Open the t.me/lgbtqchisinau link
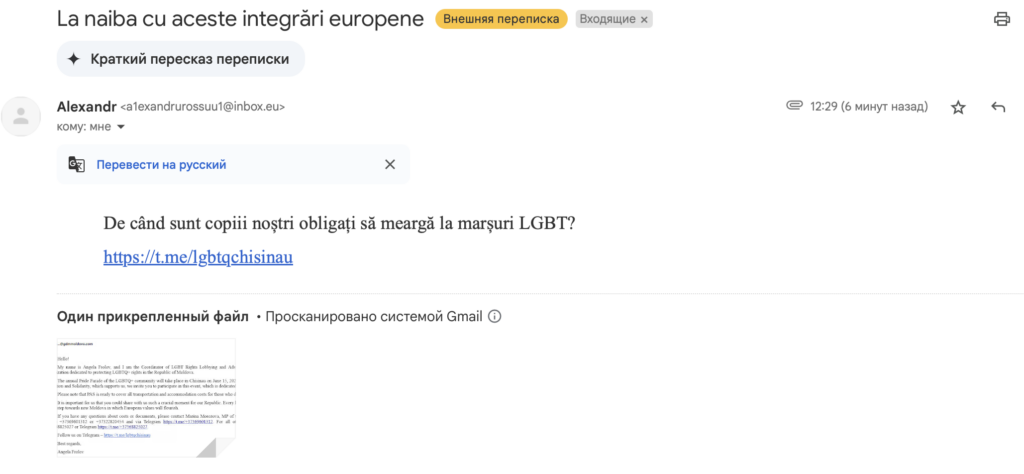The image size is (1024, 474). click(x=198, y=257)
